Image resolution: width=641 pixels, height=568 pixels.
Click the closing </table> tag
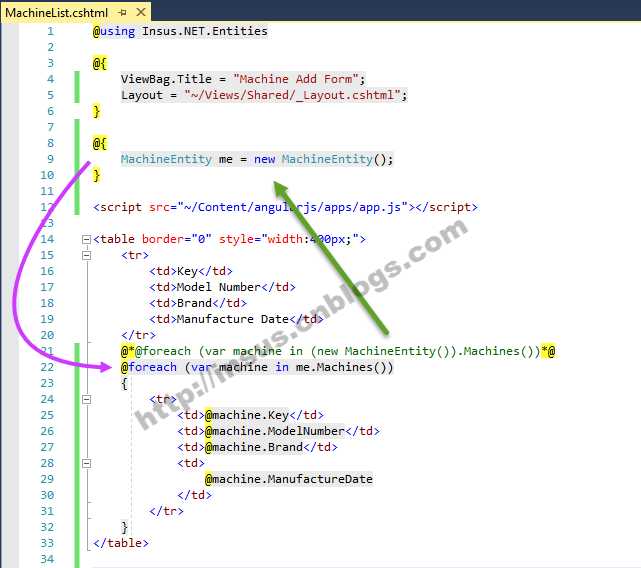tap(121, 543)
